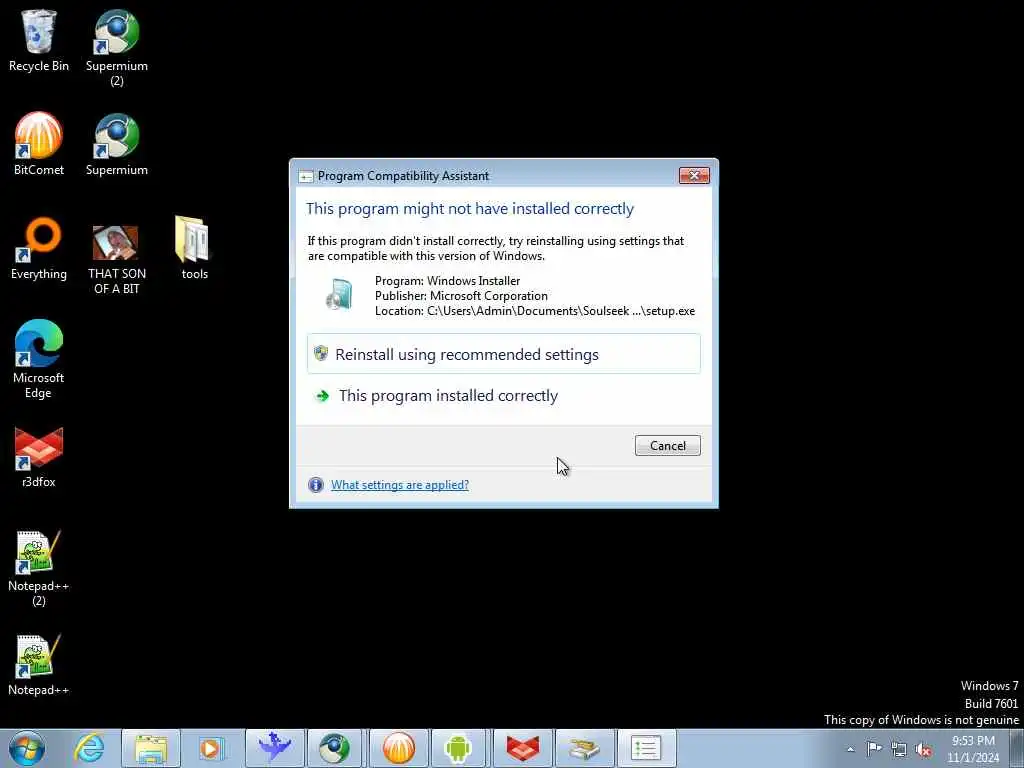1024x768 pixels.
Task: Open the Windows Start menu orb
Action: point(27,748)
